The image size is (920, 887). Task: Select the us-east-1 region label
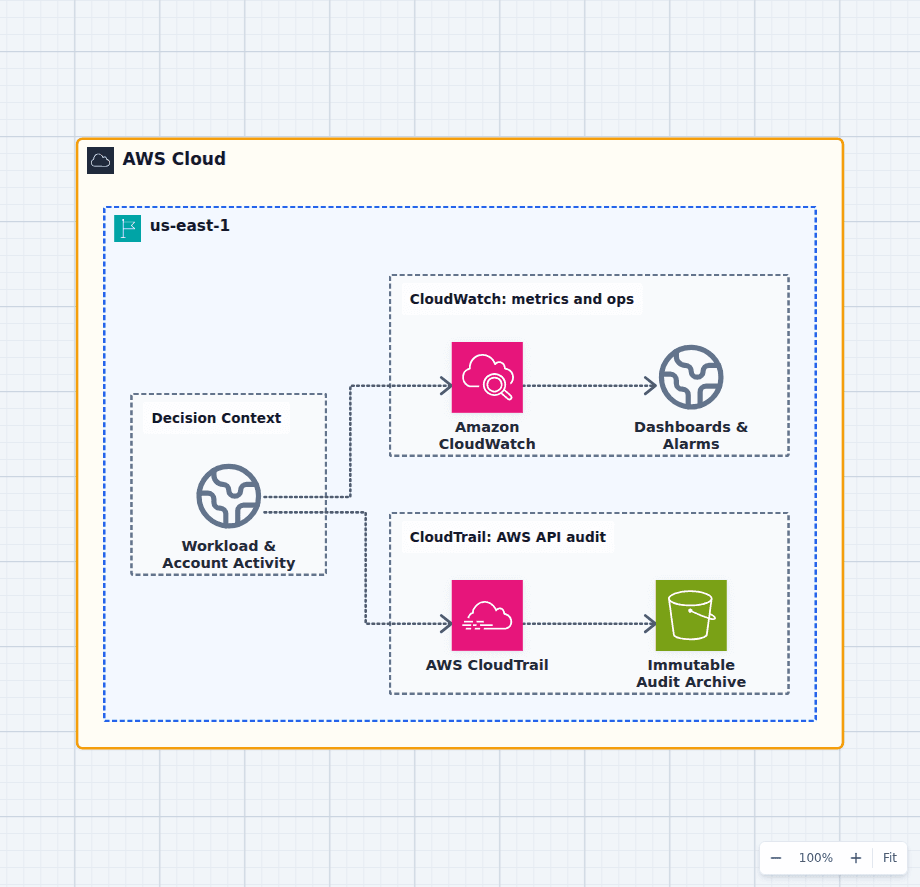[190, 225]
